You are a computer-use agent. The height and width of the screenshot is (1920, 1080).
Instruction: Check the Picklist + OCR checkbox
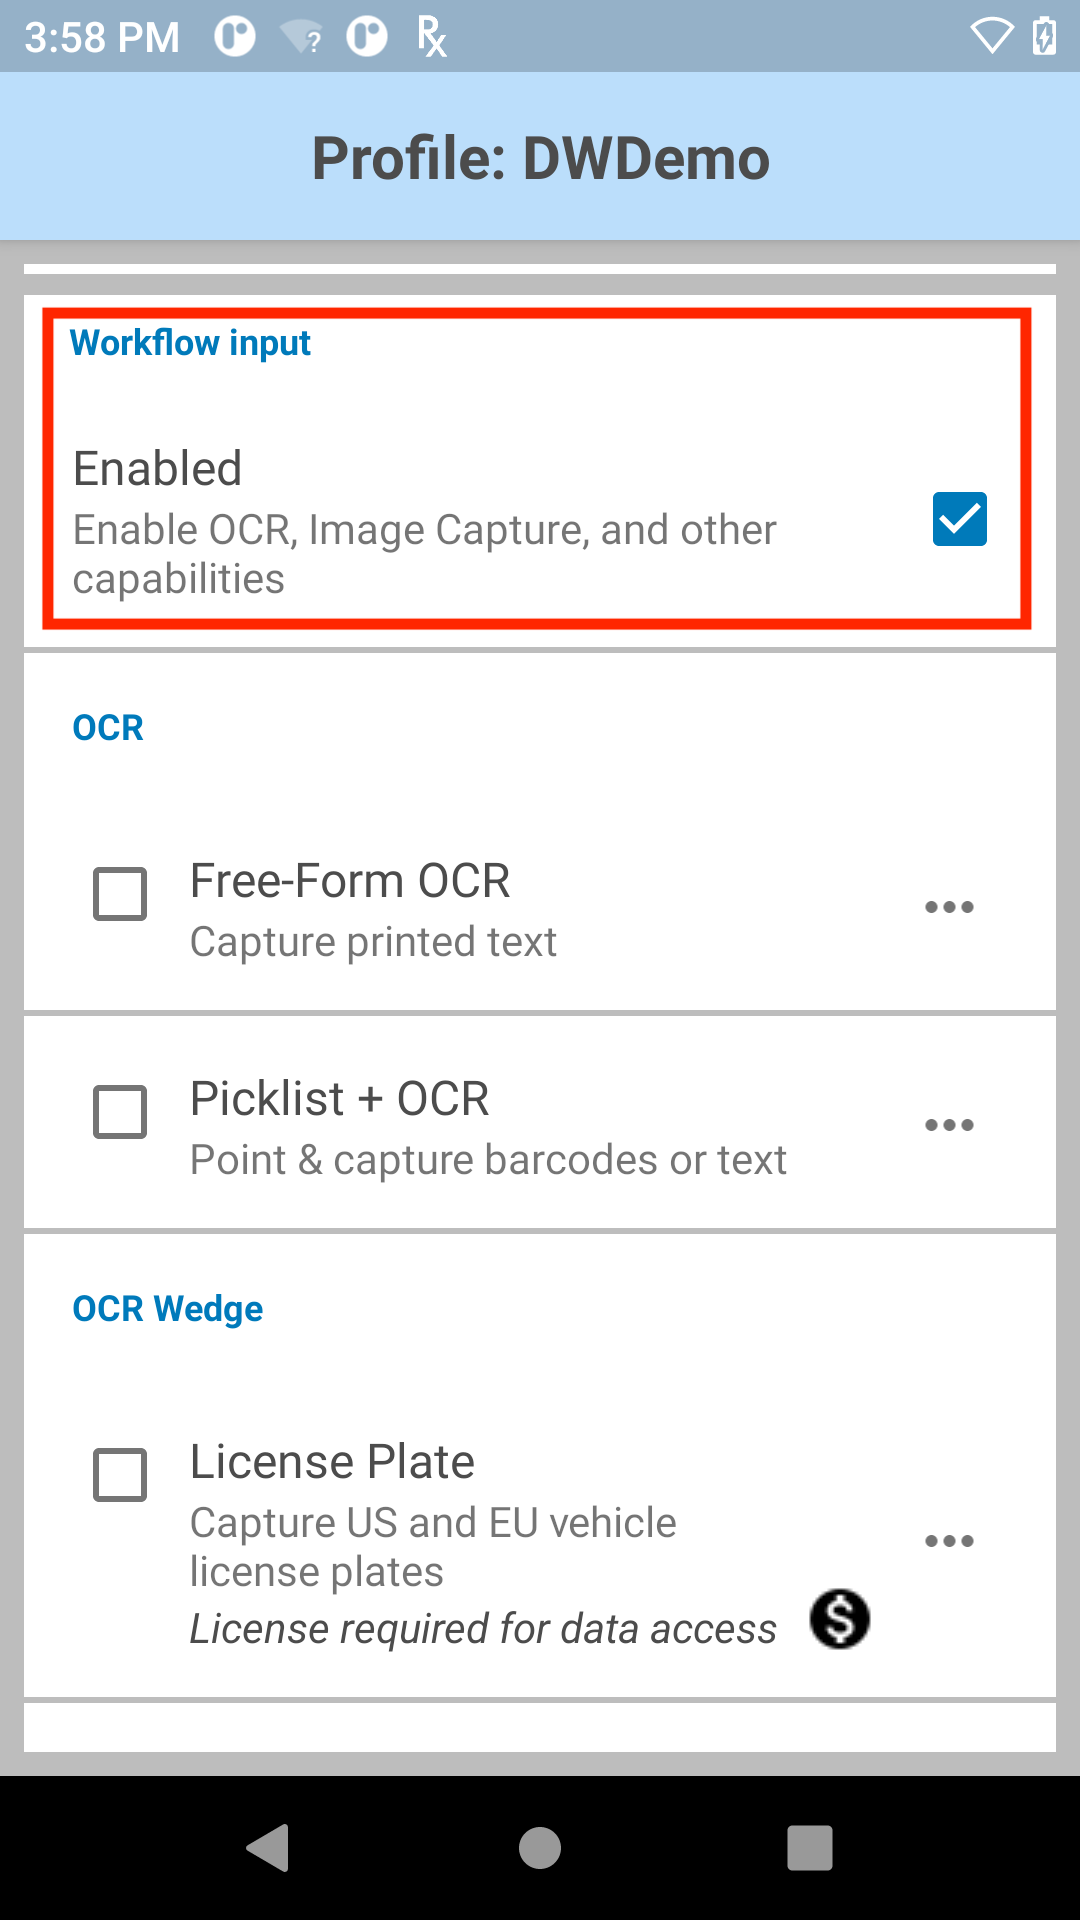(120, 1111)
